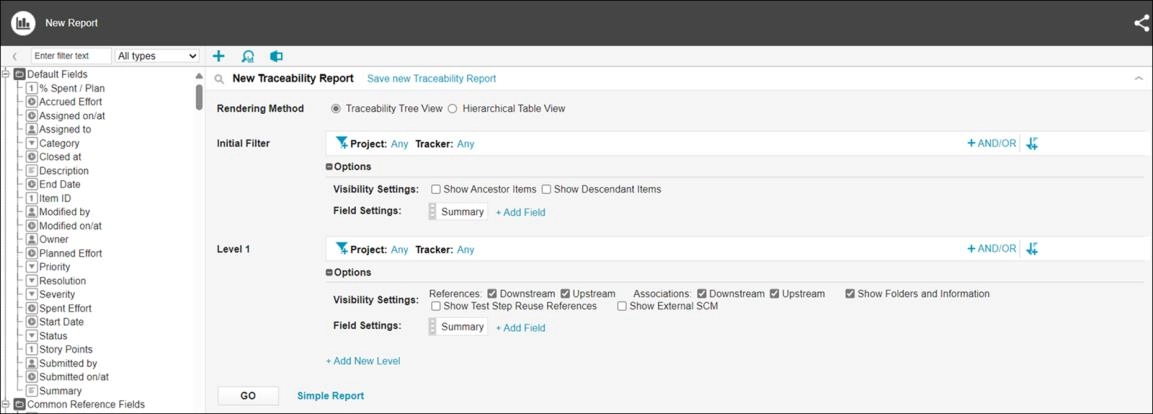The height and width of the screenshot is (414, 1153).
Task: Collapse the Default Fields tree node
Action: (x=6, y=74)
